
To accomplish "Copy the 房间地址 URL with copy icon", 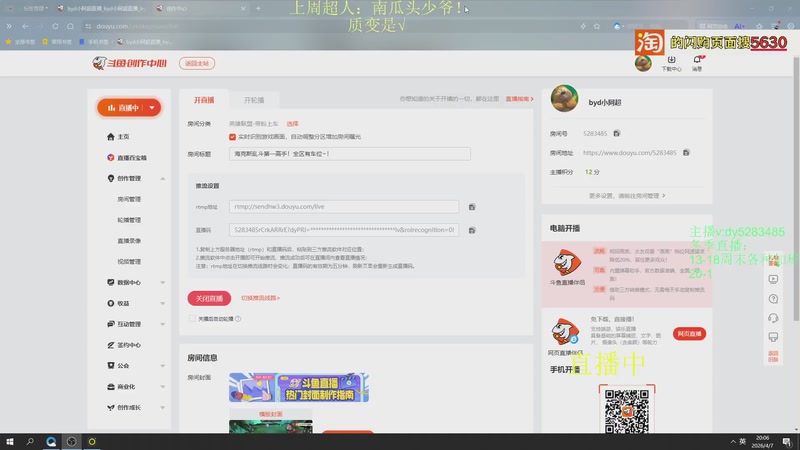I will point(686,152).
